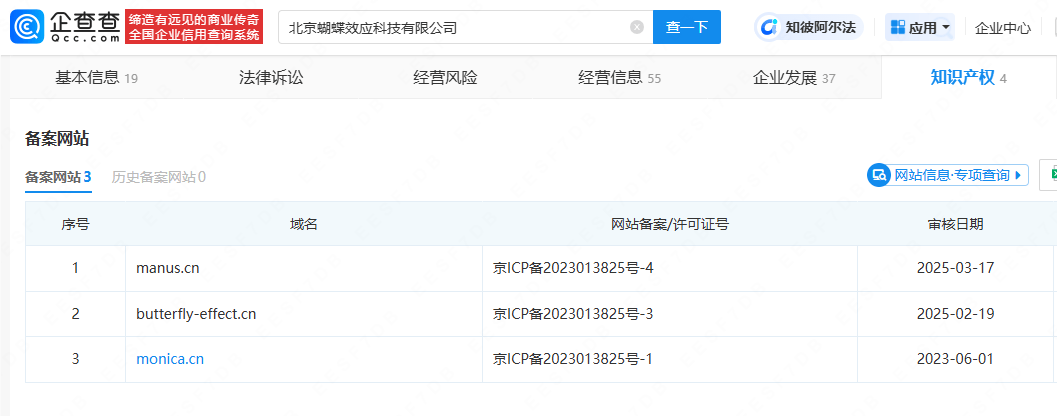Expand the 应用 dropdown arrow
Image resolution: width=1057 pixels, height=416 pixels.
[x=946, y=27]
